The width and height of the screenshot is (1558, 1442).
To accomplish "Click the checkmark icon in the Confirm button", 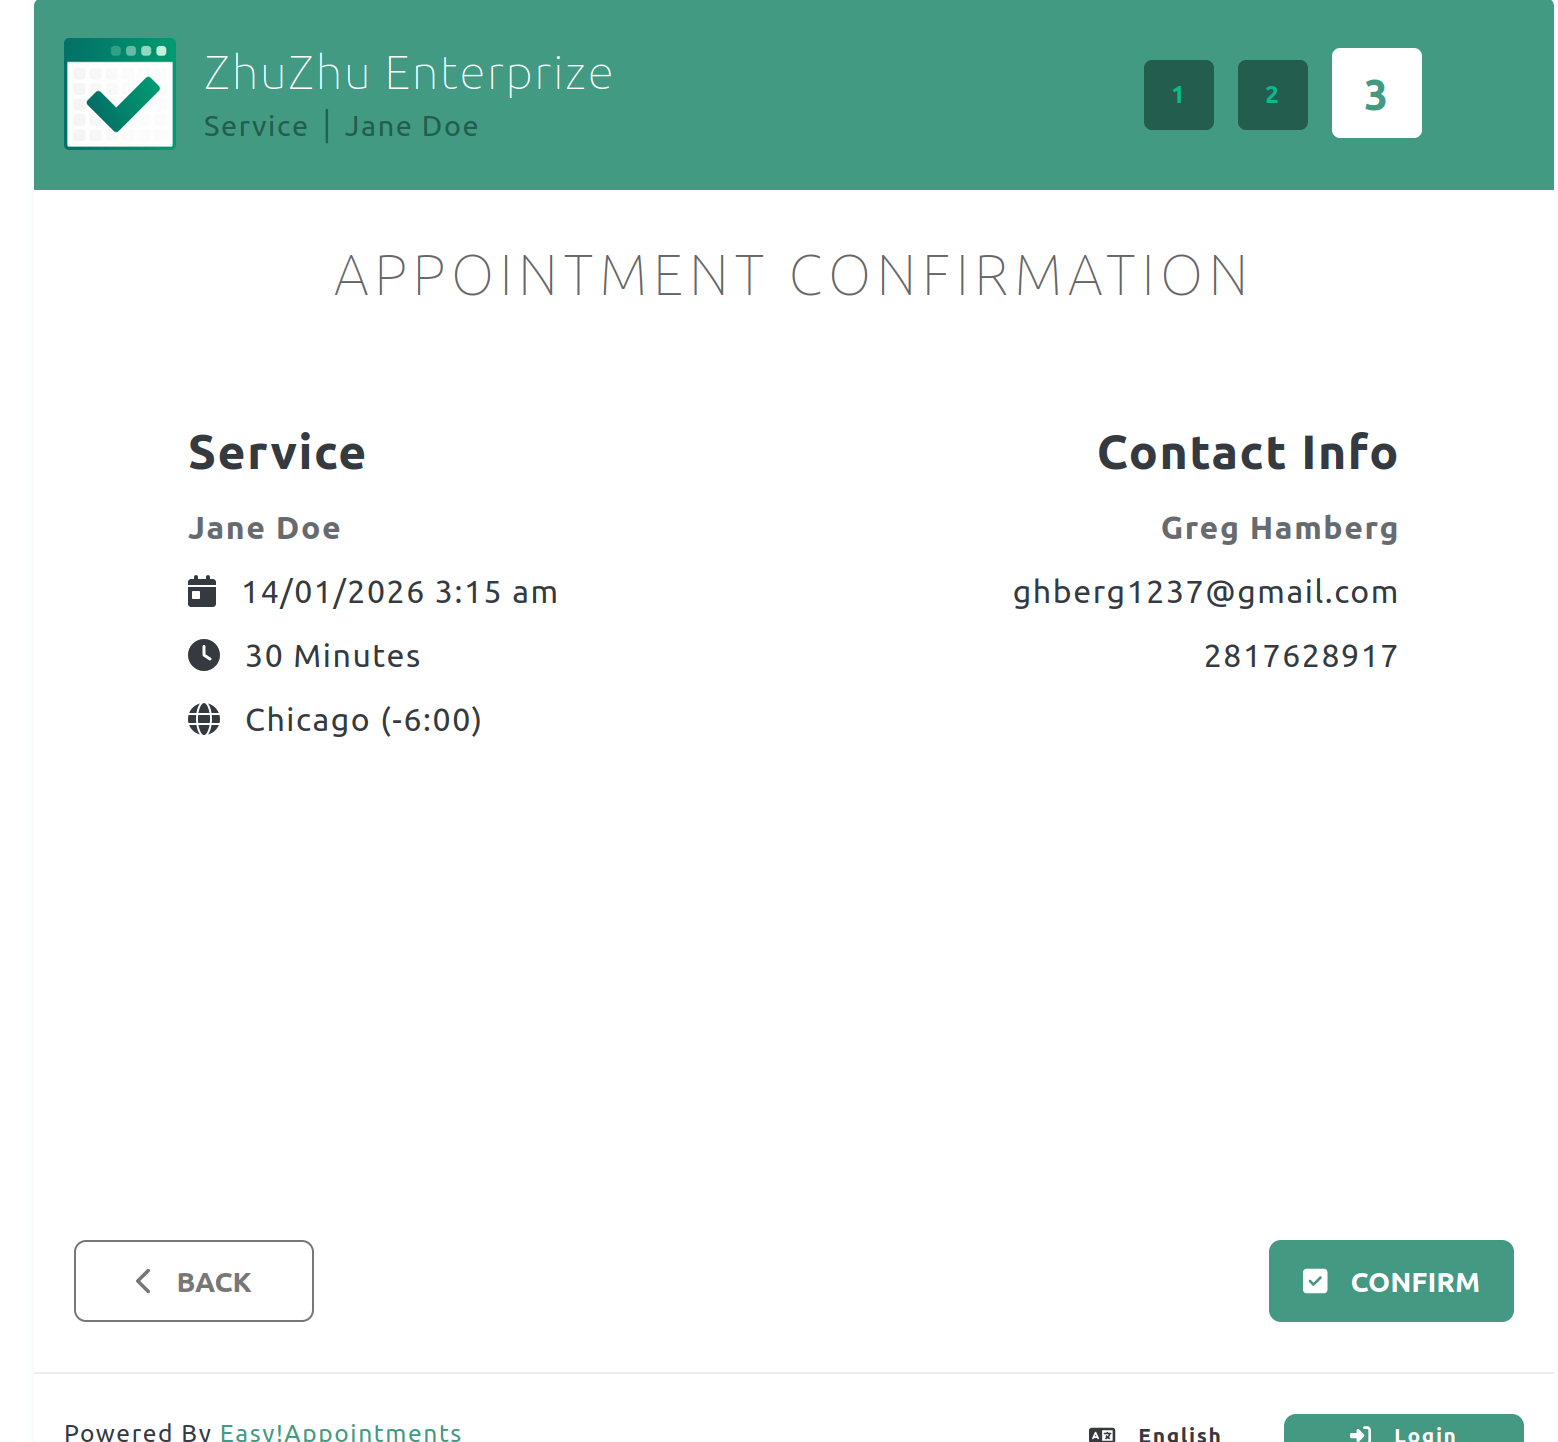I will coord(1315,1281).
